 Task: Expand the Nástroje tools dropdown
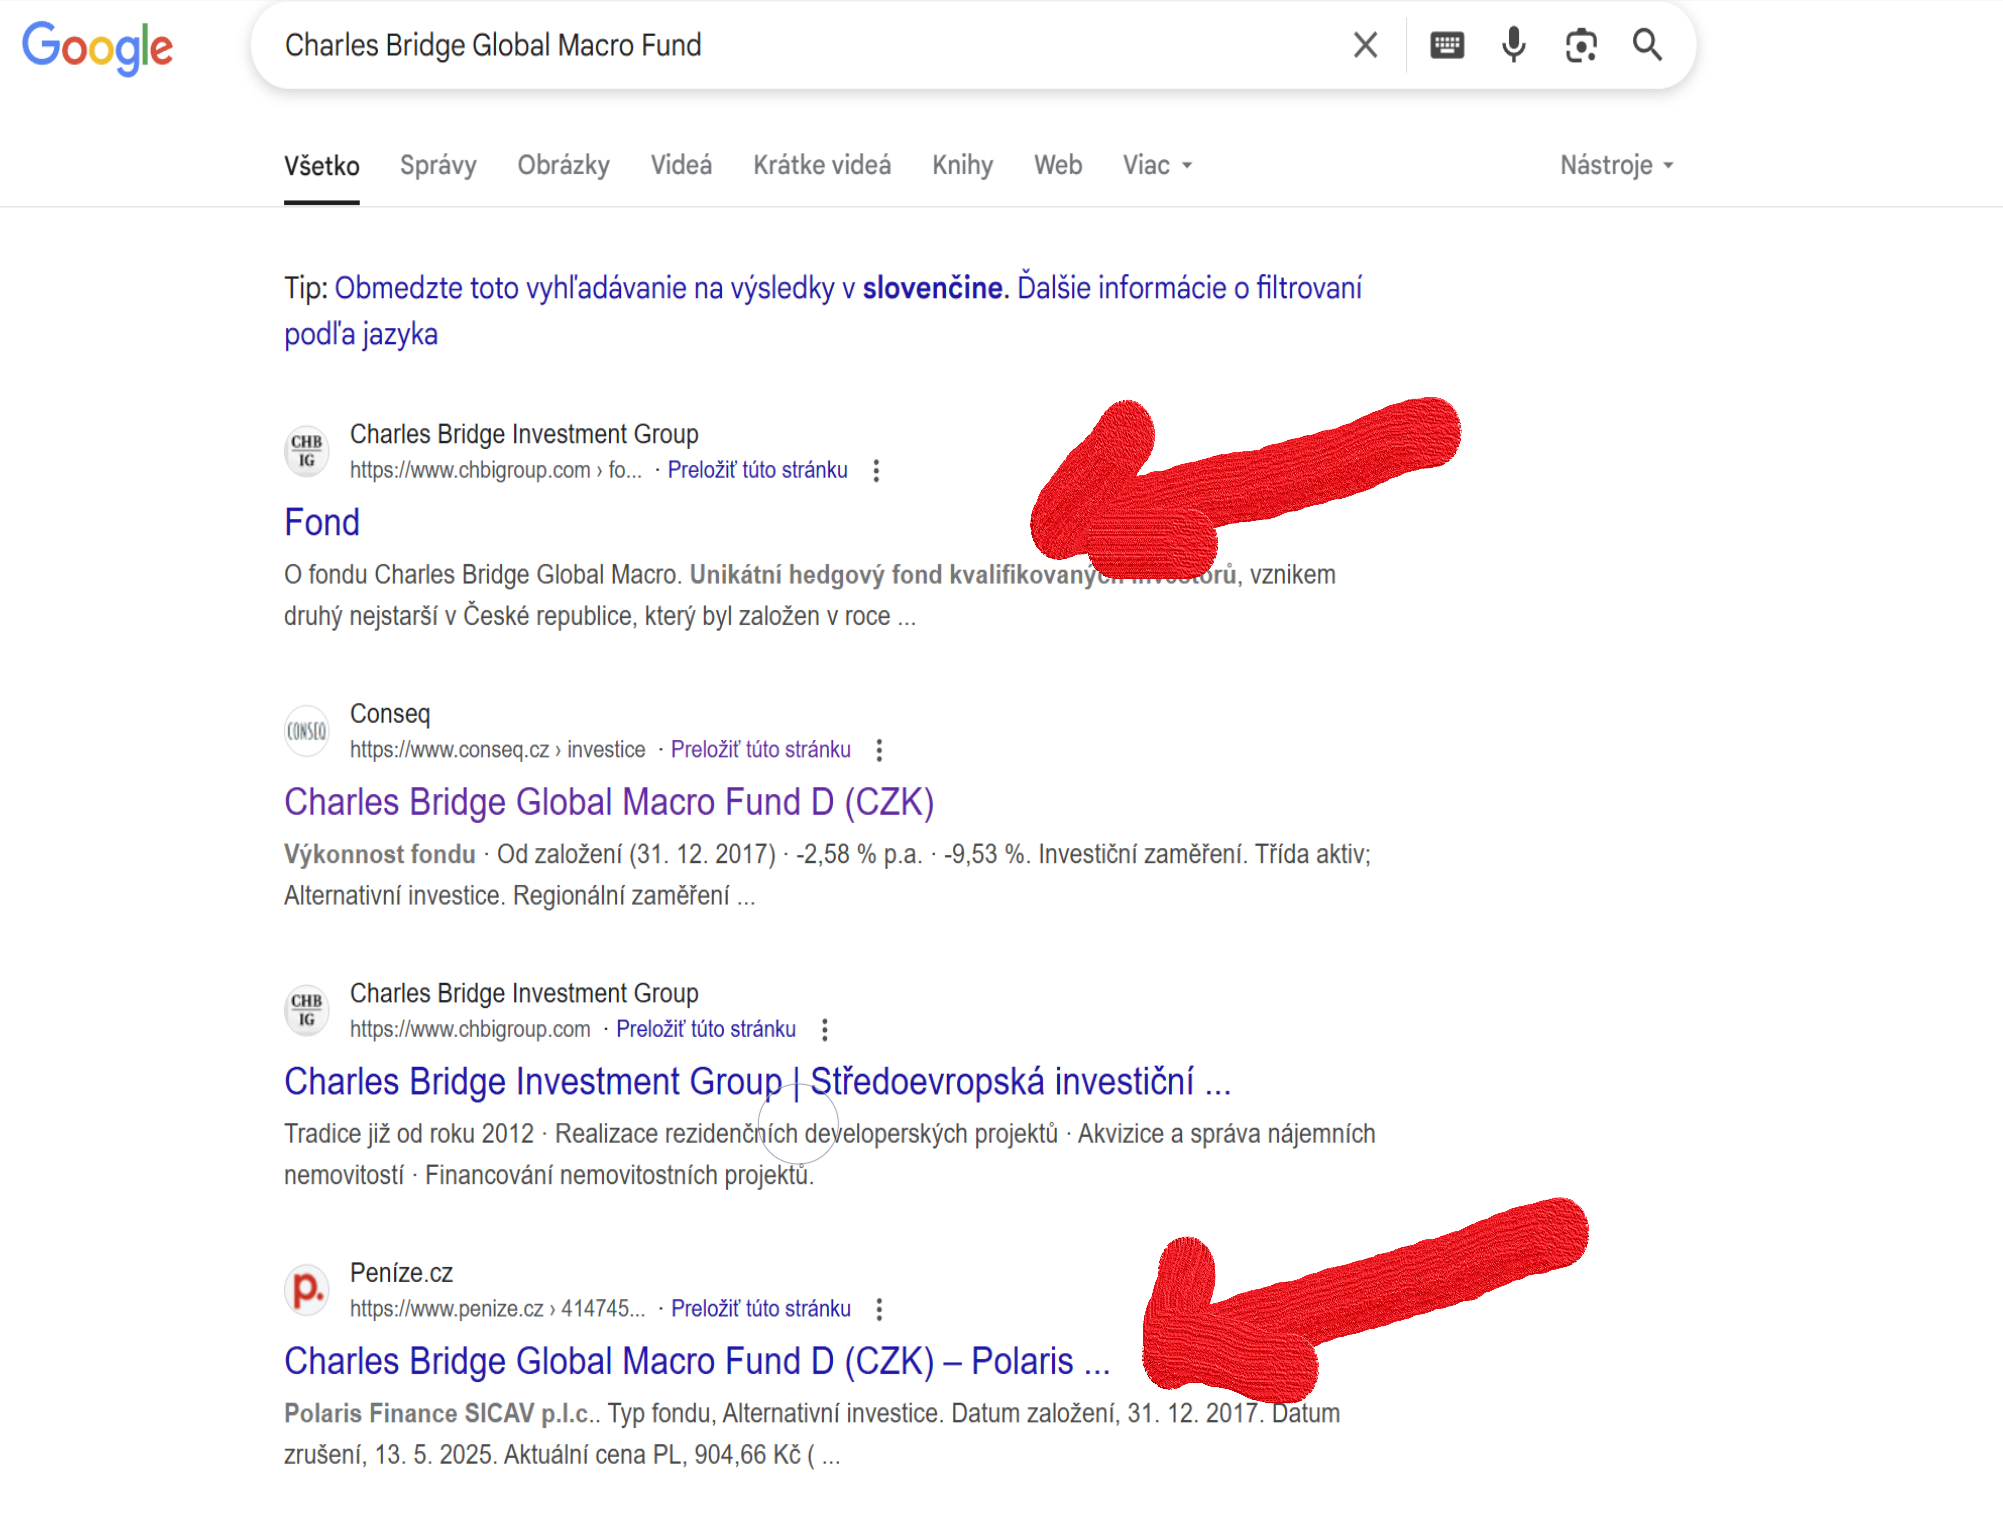tap(1617, 165)
